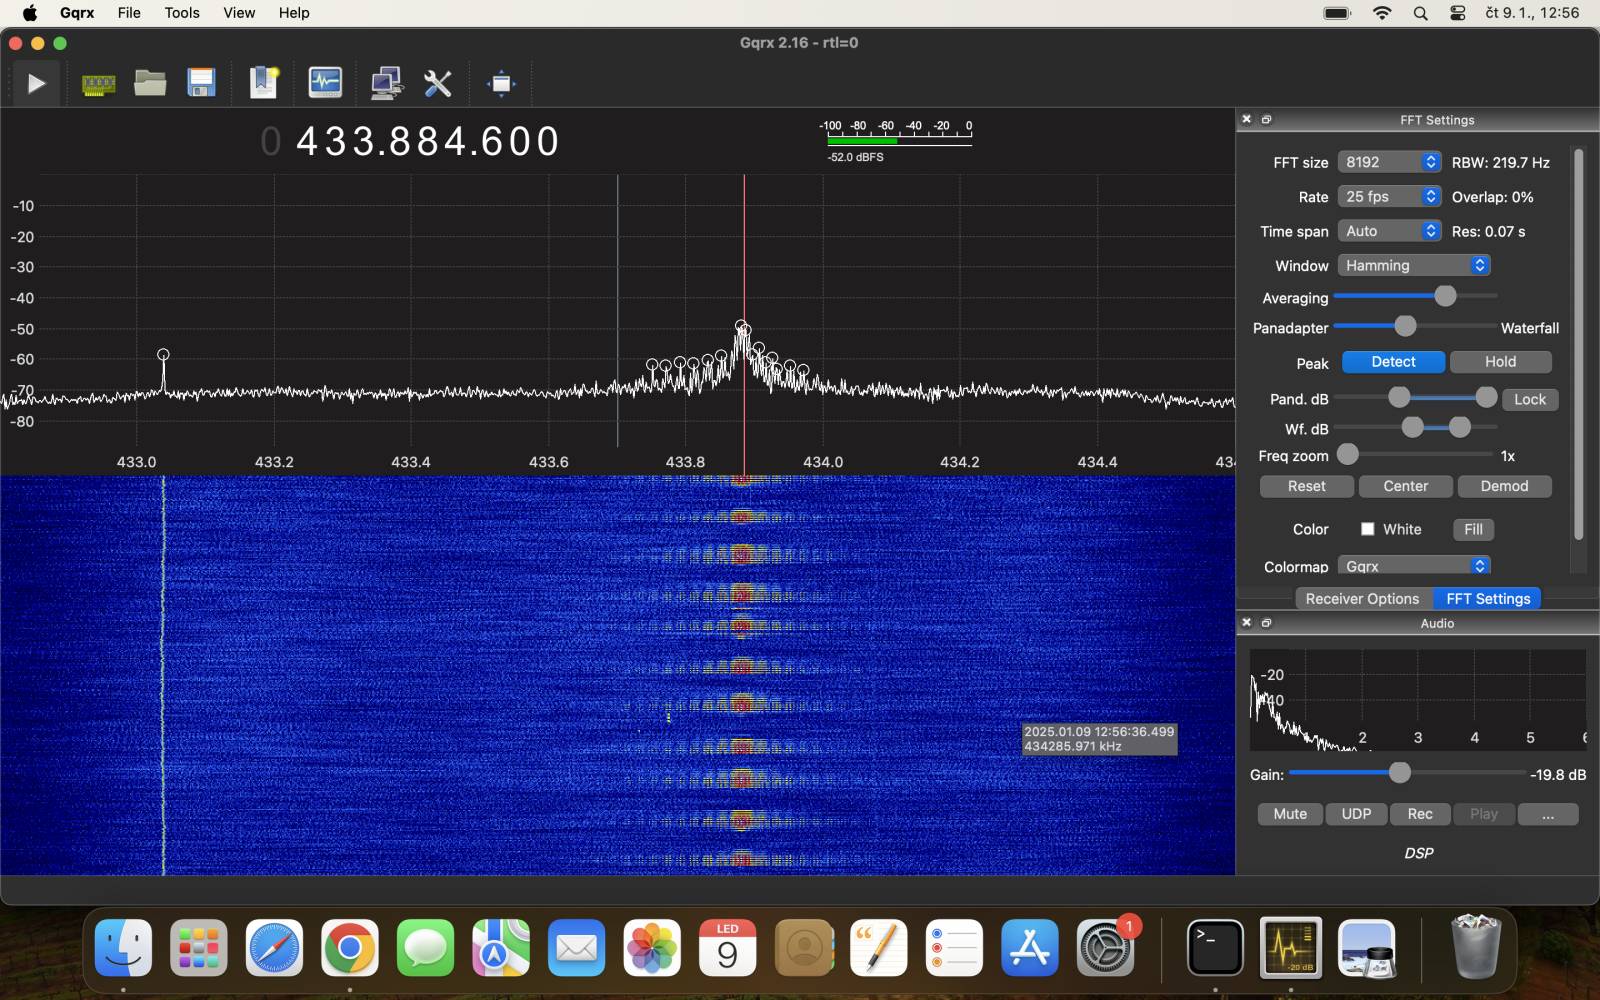
Task: Click the Gqrx icon in the Dock
Action: (x=1291, y=947)
